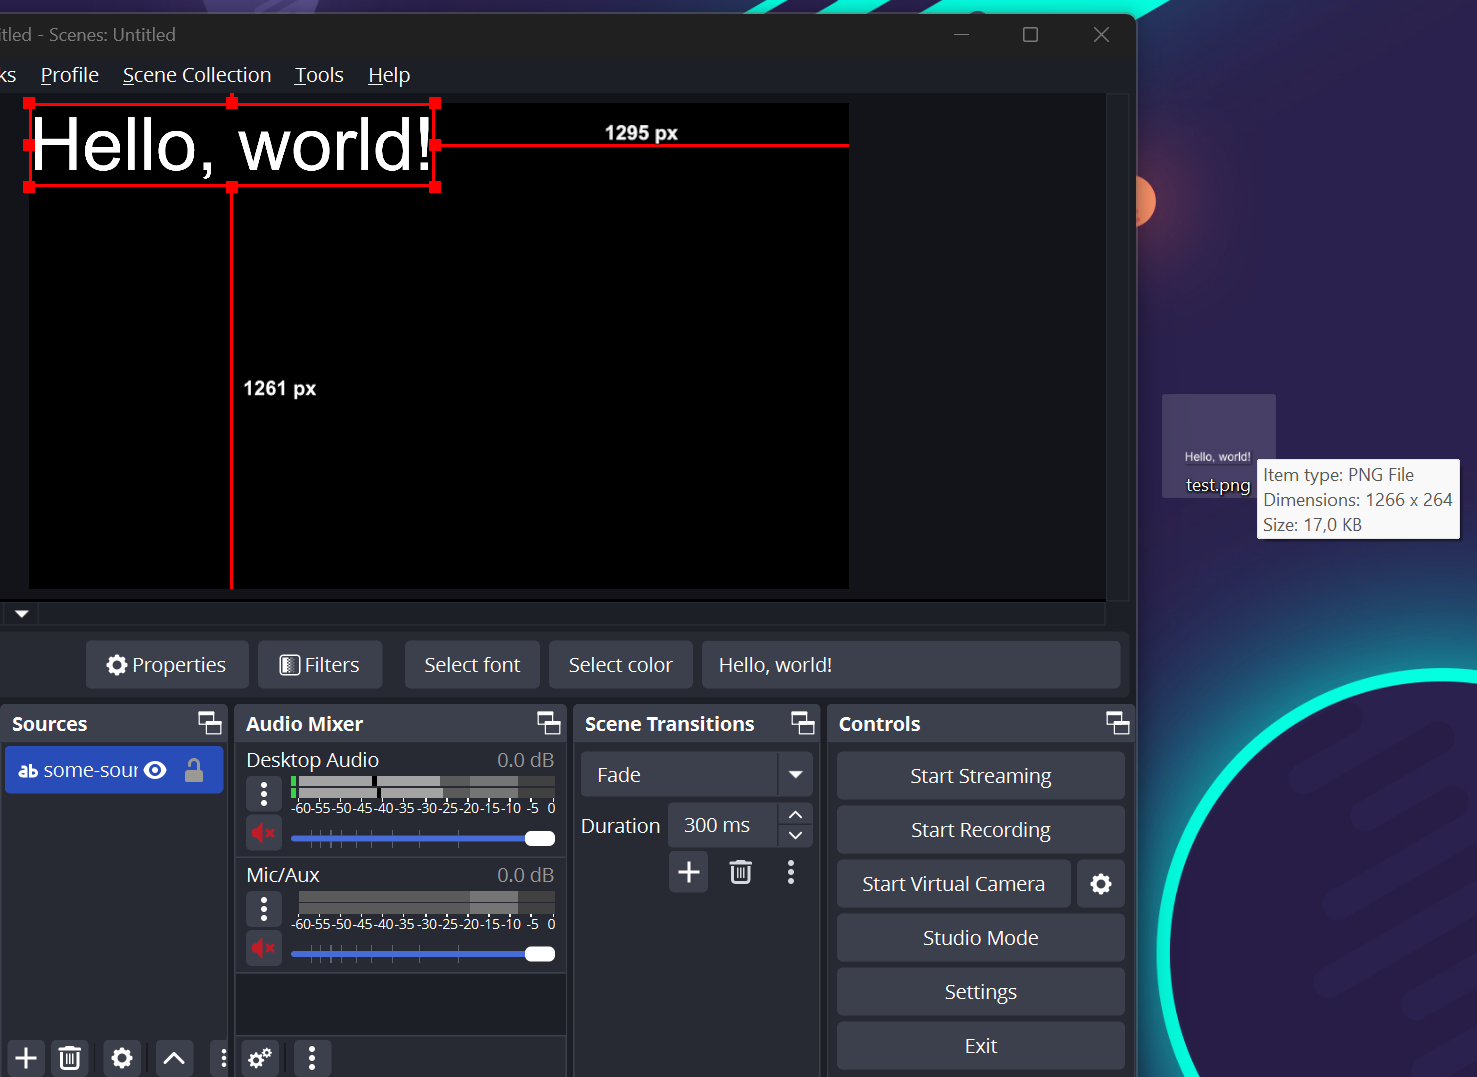Pop out the Scene Transitions dock
This screenshot has height=1077, width=1477.
point(803,723)
